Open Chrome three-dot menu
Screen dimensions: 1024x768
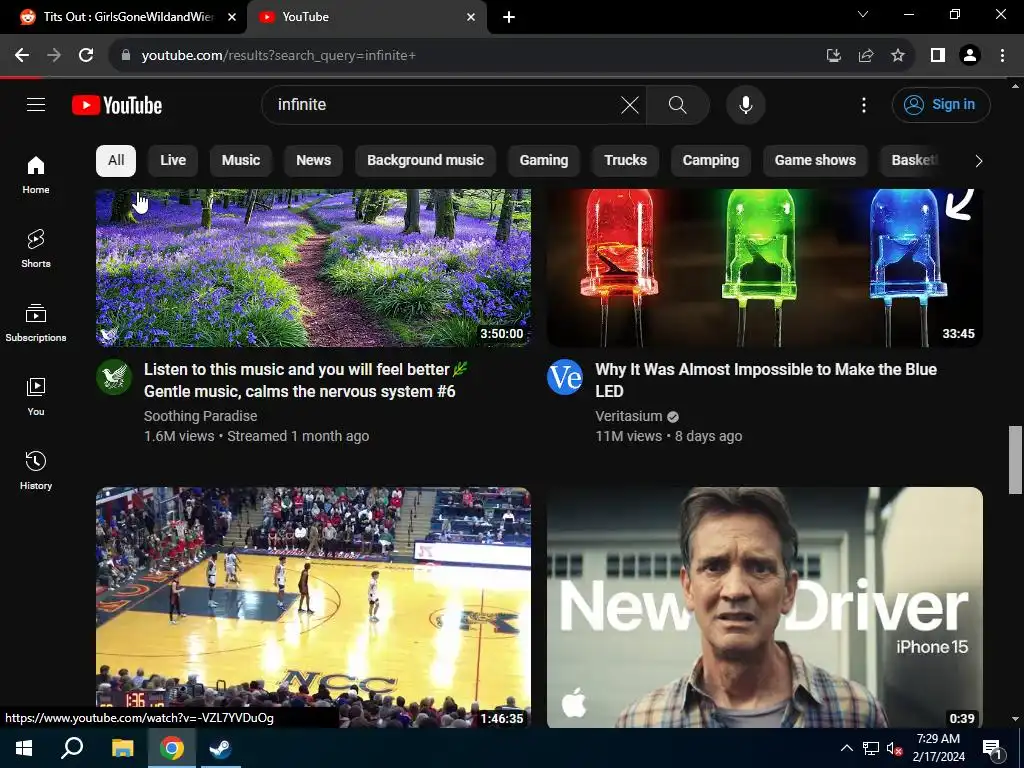(x=1002, y=56)
